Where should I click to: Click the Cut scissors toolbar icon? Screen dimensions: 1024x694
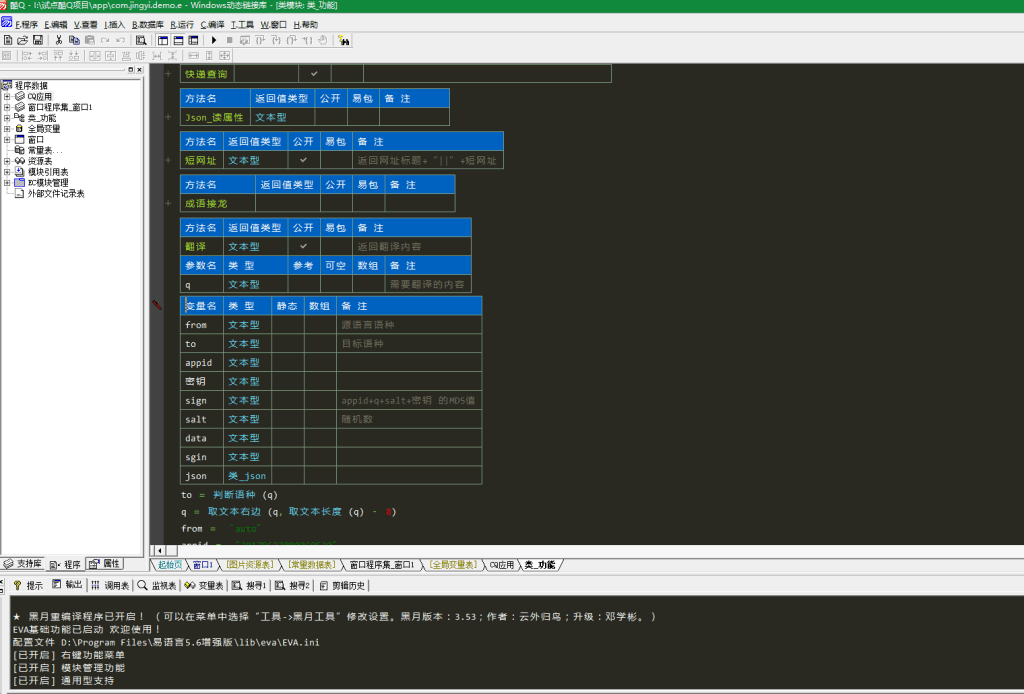pos(60,40)
